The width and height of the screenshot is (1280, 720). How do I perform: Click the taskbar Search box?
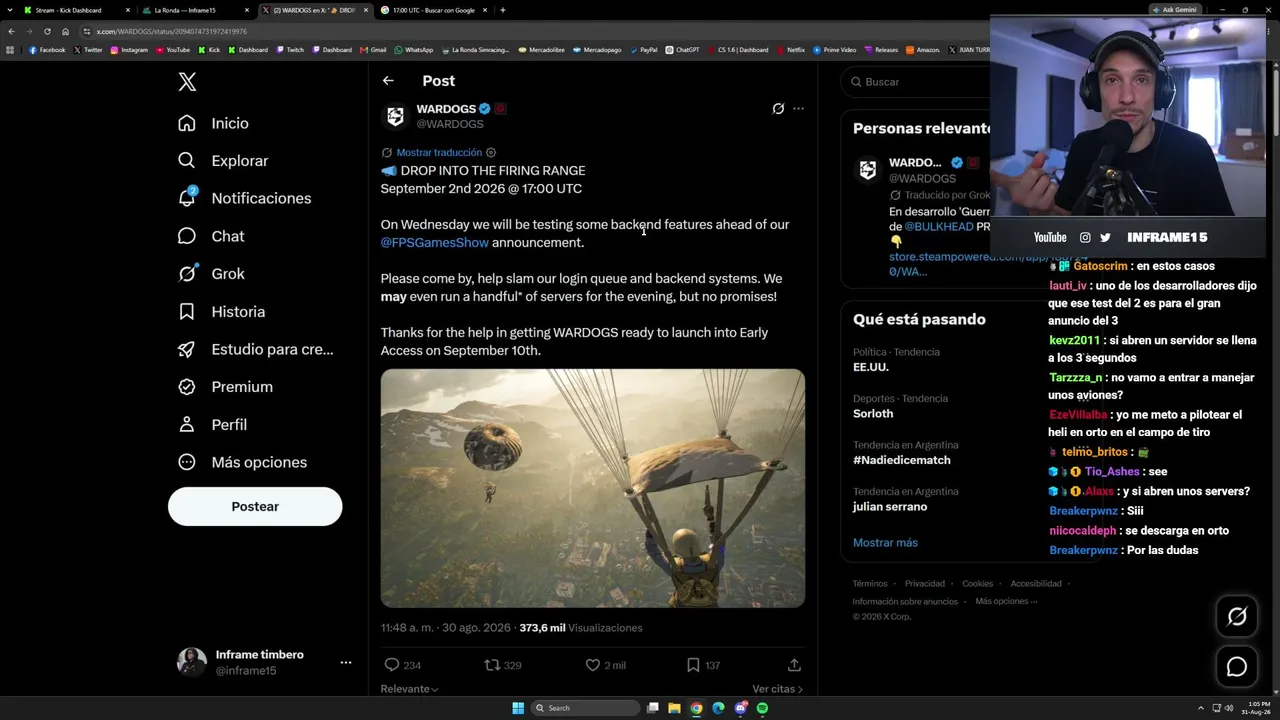(x=585, y=708)
